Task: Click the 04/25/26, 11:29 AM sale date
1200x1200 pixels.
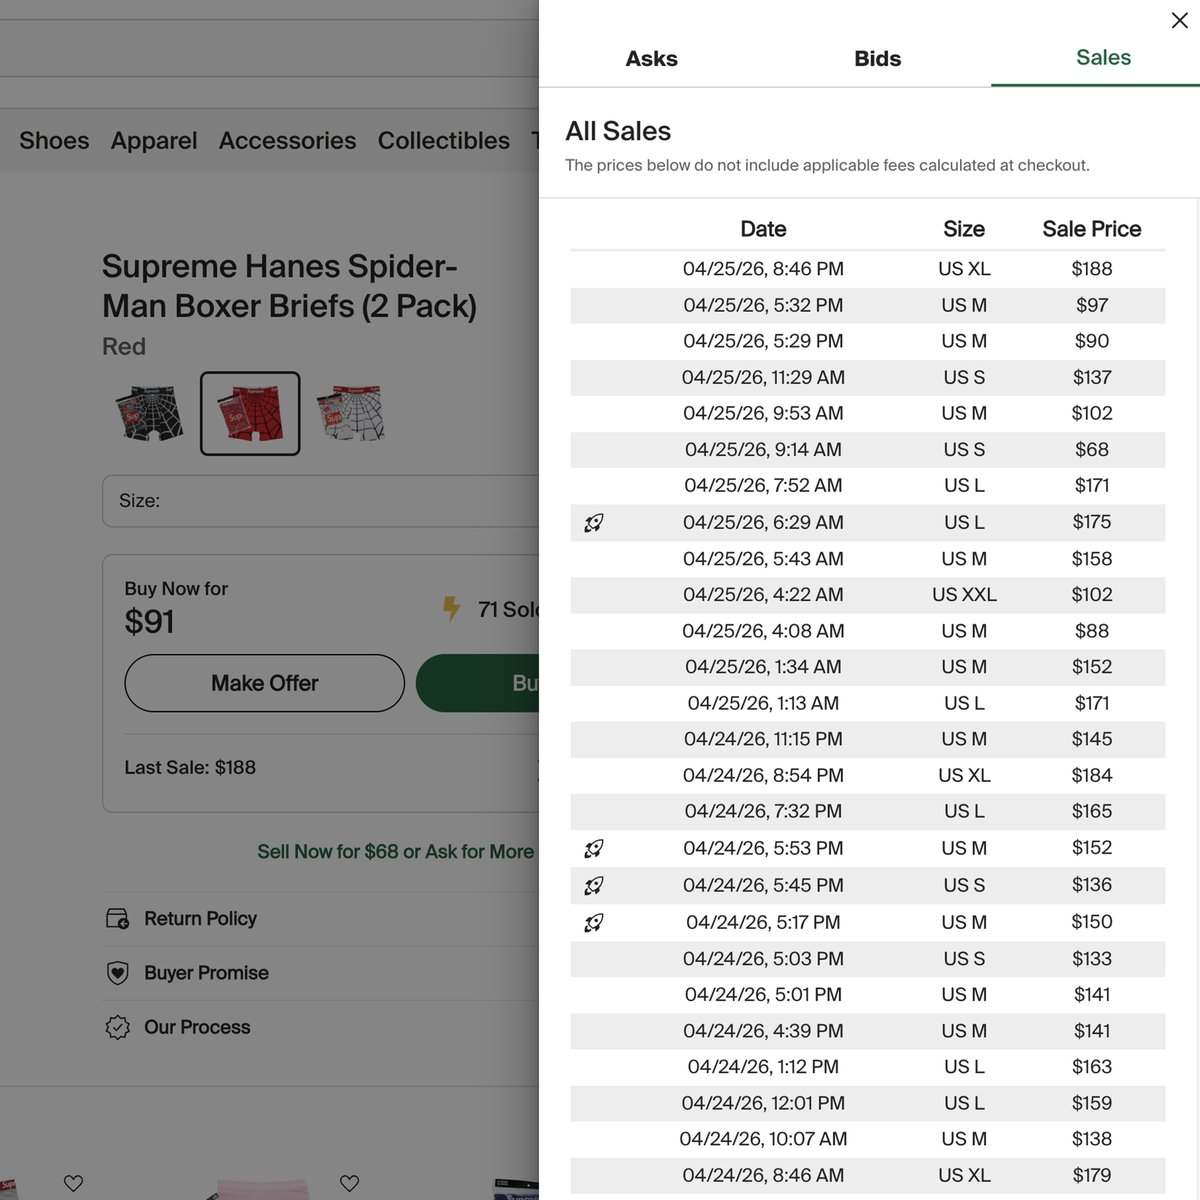Action: click(x=763, y=377)
